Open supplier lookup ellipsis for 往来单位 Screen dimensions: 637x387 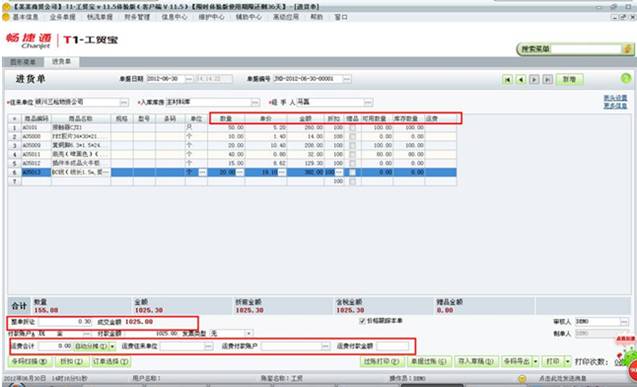pyautogui.click(x=124, y=102)
